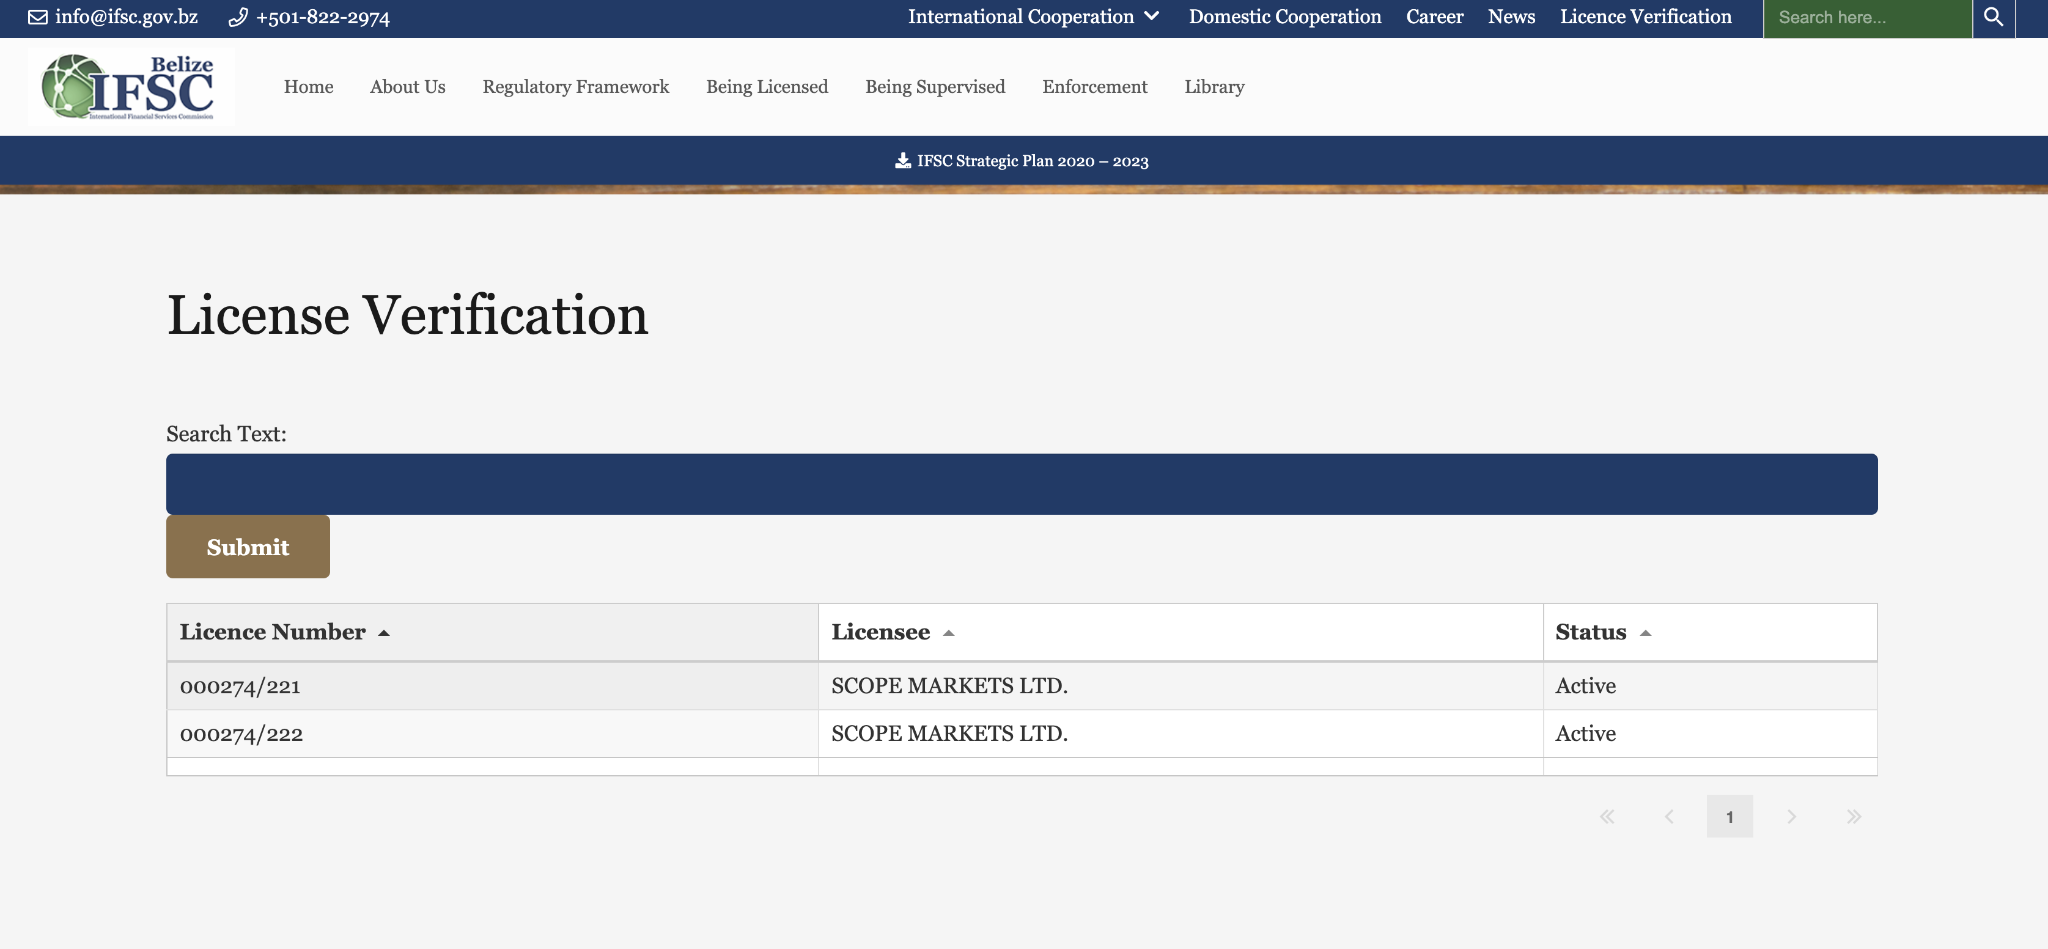Screen dimensions: 2048x949
Task: Click the info@ifsc.gov.bz email address
Action: tap(127, 17)
